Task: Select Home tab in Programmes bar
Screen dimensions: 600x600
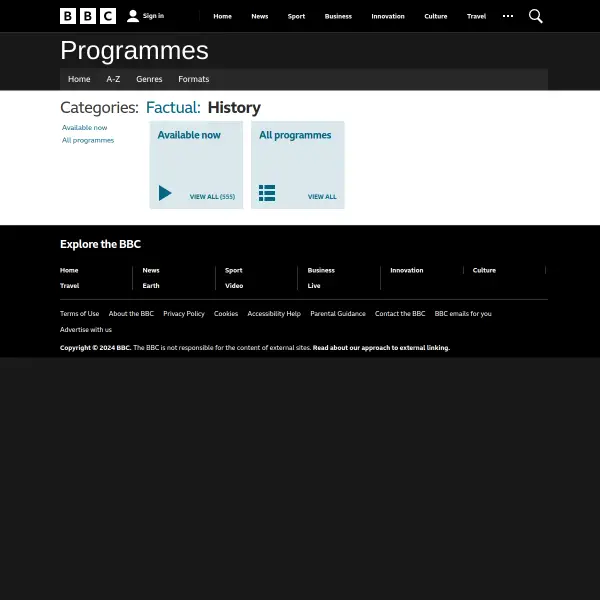Action: tap(79, 79)
